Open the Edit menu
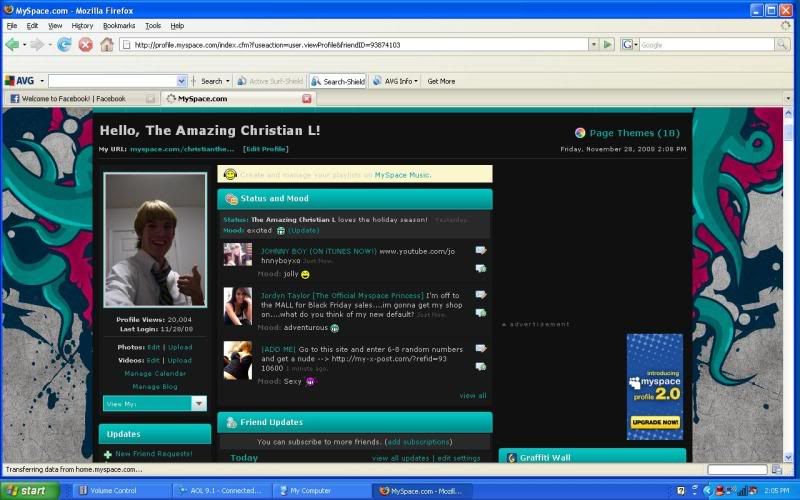The image size is (800, 500). pyautogui.click(x=32, y=26)
